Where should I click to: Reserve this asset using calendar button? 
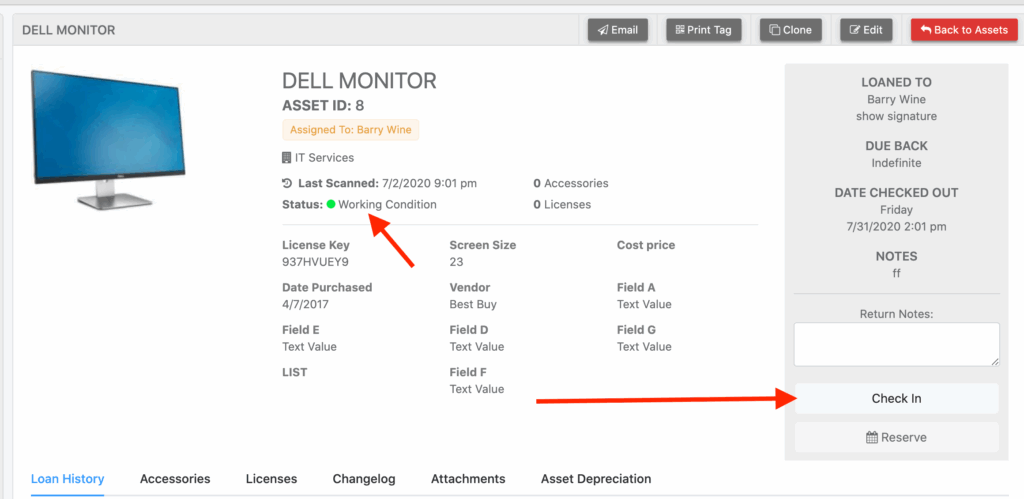[896, 437]
